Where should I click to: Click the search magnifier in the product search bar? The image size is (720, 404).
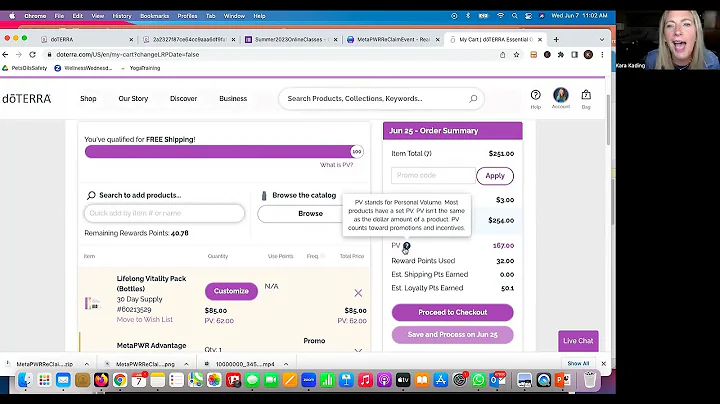(x=473, y=99)
